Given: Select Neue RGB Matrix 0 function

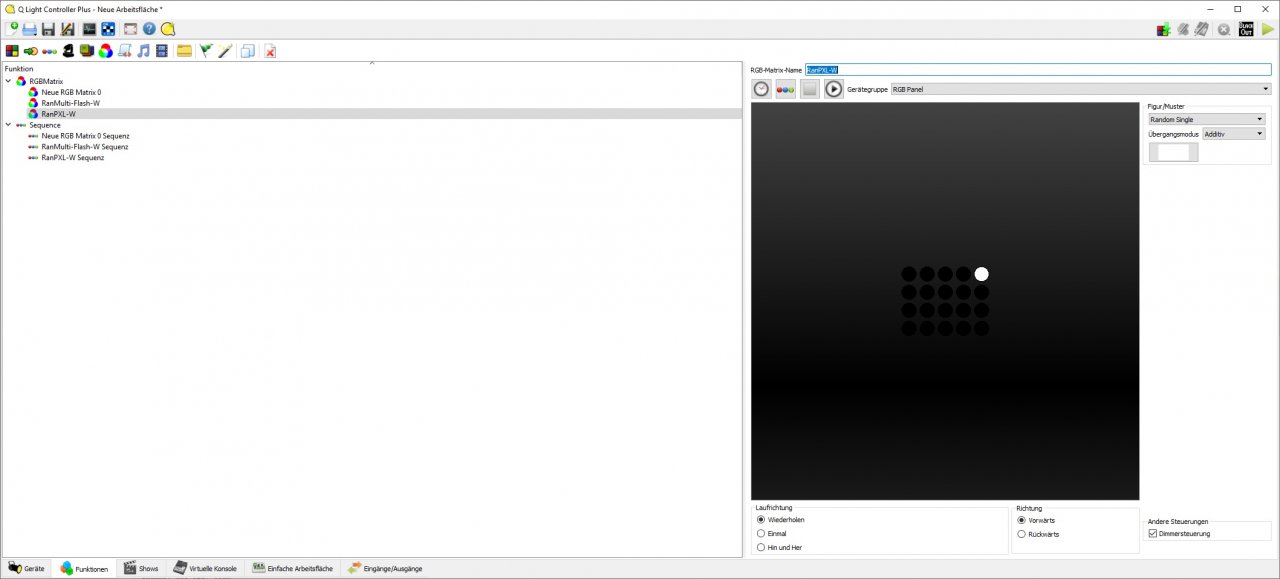Looking at the screenshot, I should click(71, 92).
